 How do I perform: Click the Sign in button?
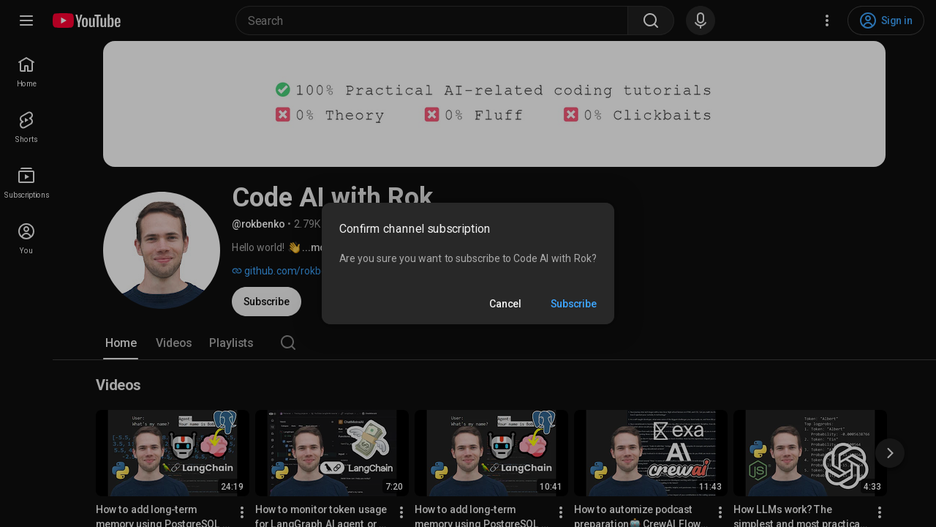886,21
